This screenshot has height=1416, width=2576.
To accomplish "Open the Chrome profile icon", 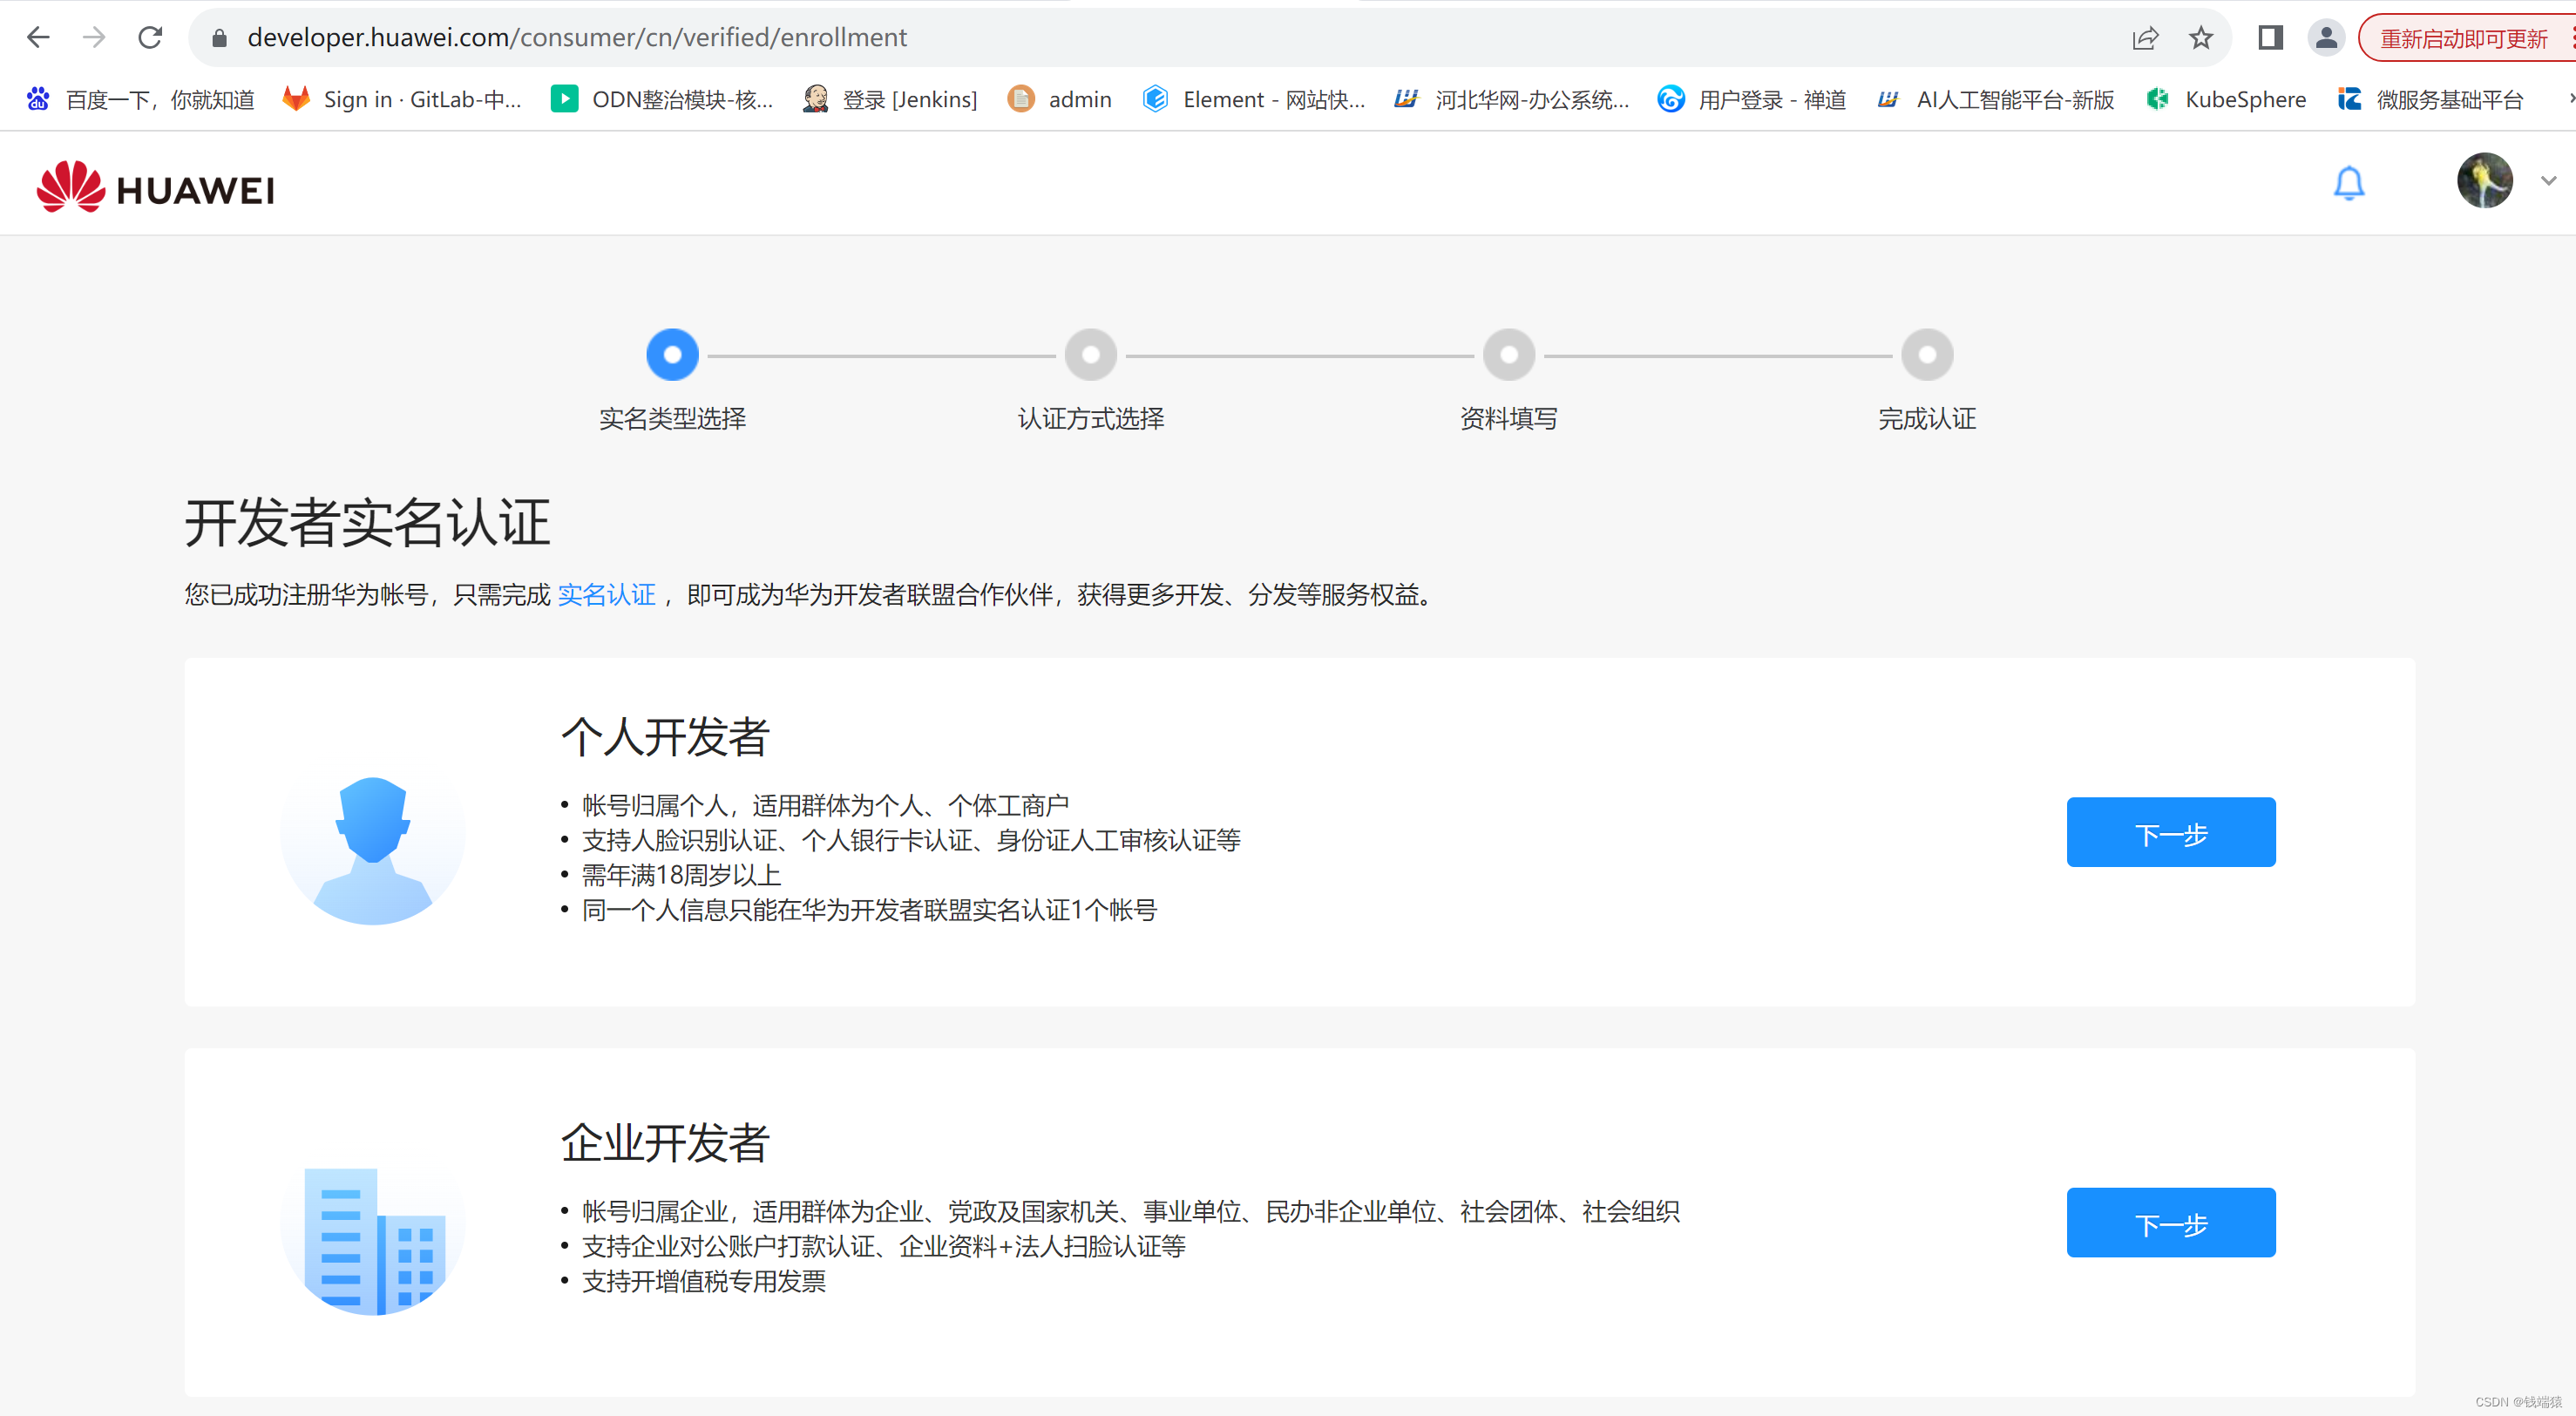I will [2326, 38].
